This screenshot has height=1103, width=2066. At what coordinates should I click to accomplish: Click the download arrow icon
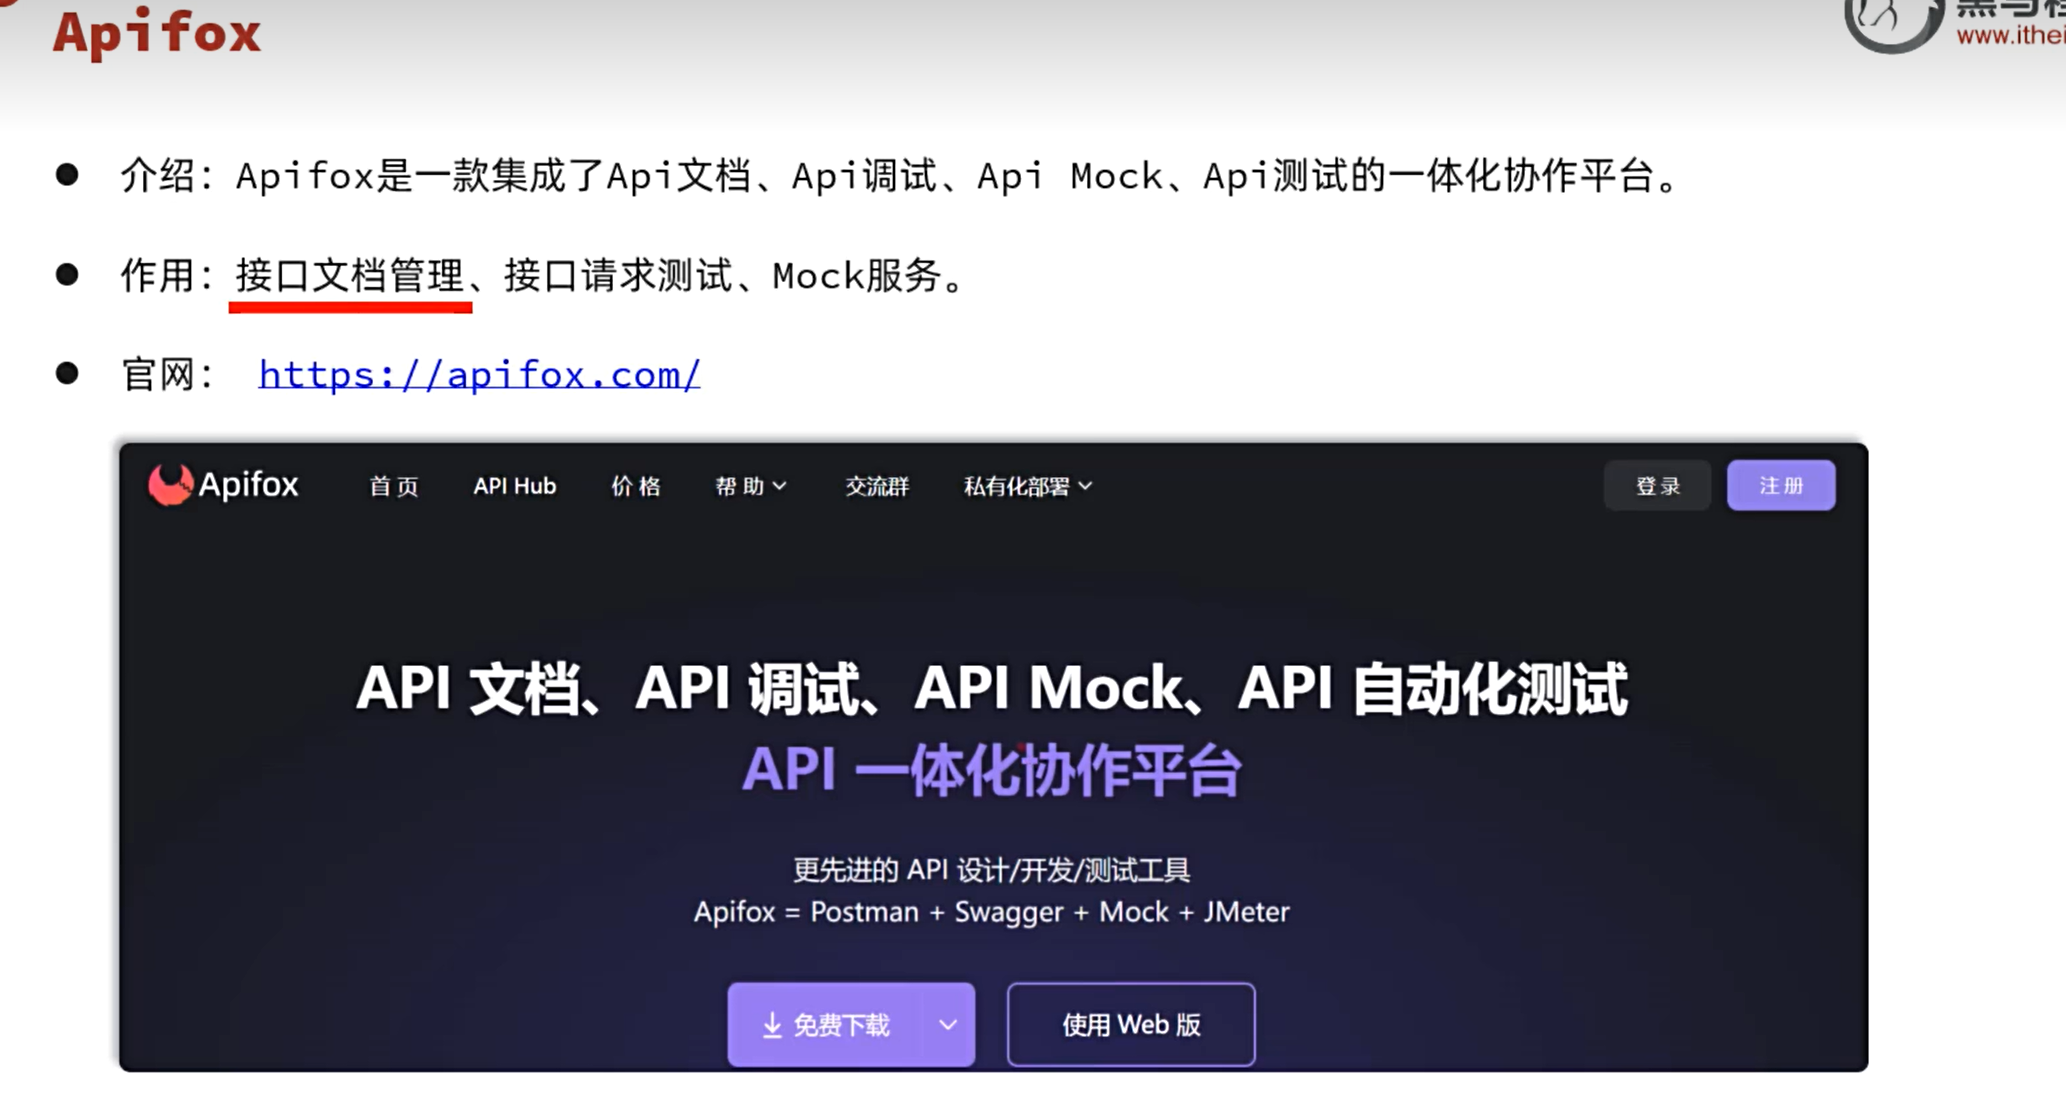[x=772, y=1025]
